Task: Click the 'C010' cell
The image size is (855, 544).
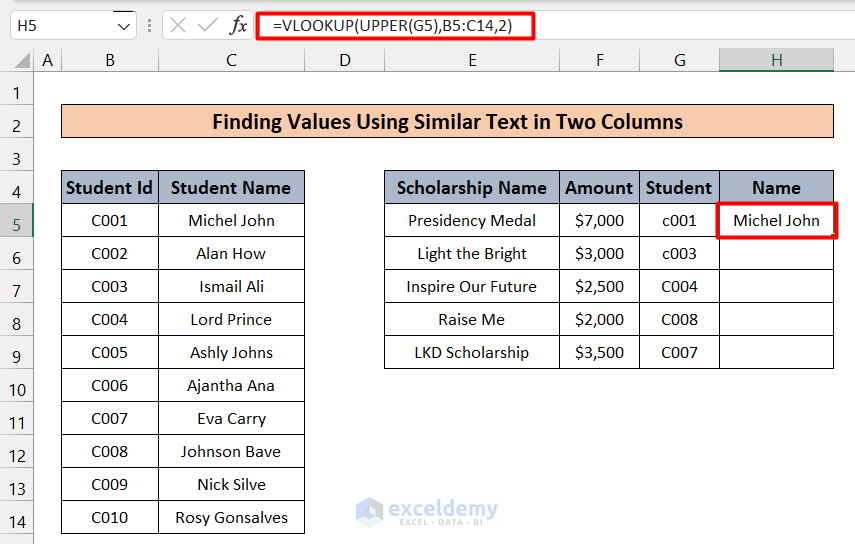Action: pyautogui.click(x=110, y=517)
